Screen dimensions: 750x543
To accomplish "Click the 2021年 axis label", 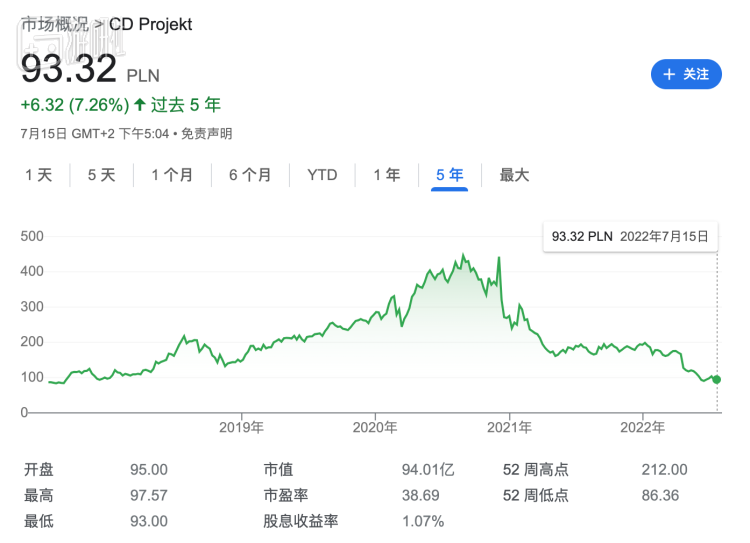I will [x=509, y=427].
